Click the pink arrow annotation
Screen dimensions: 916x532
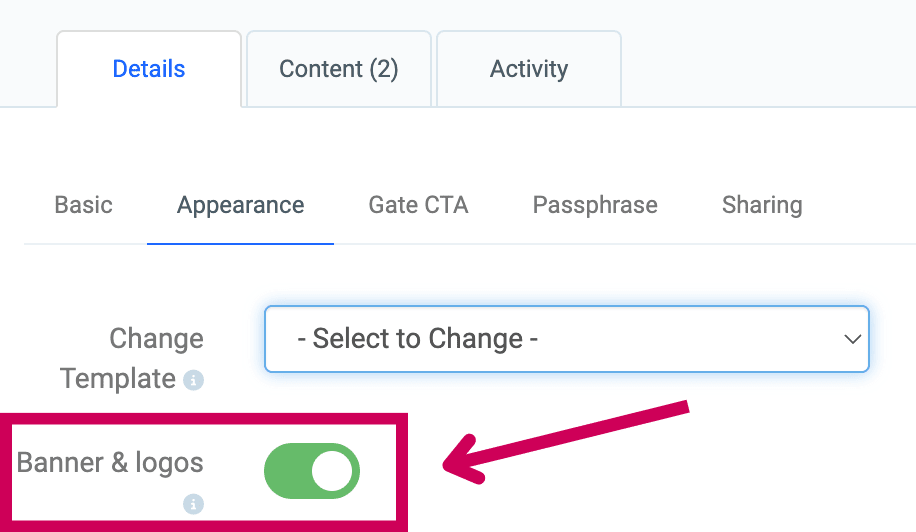(x=565, y=442)
